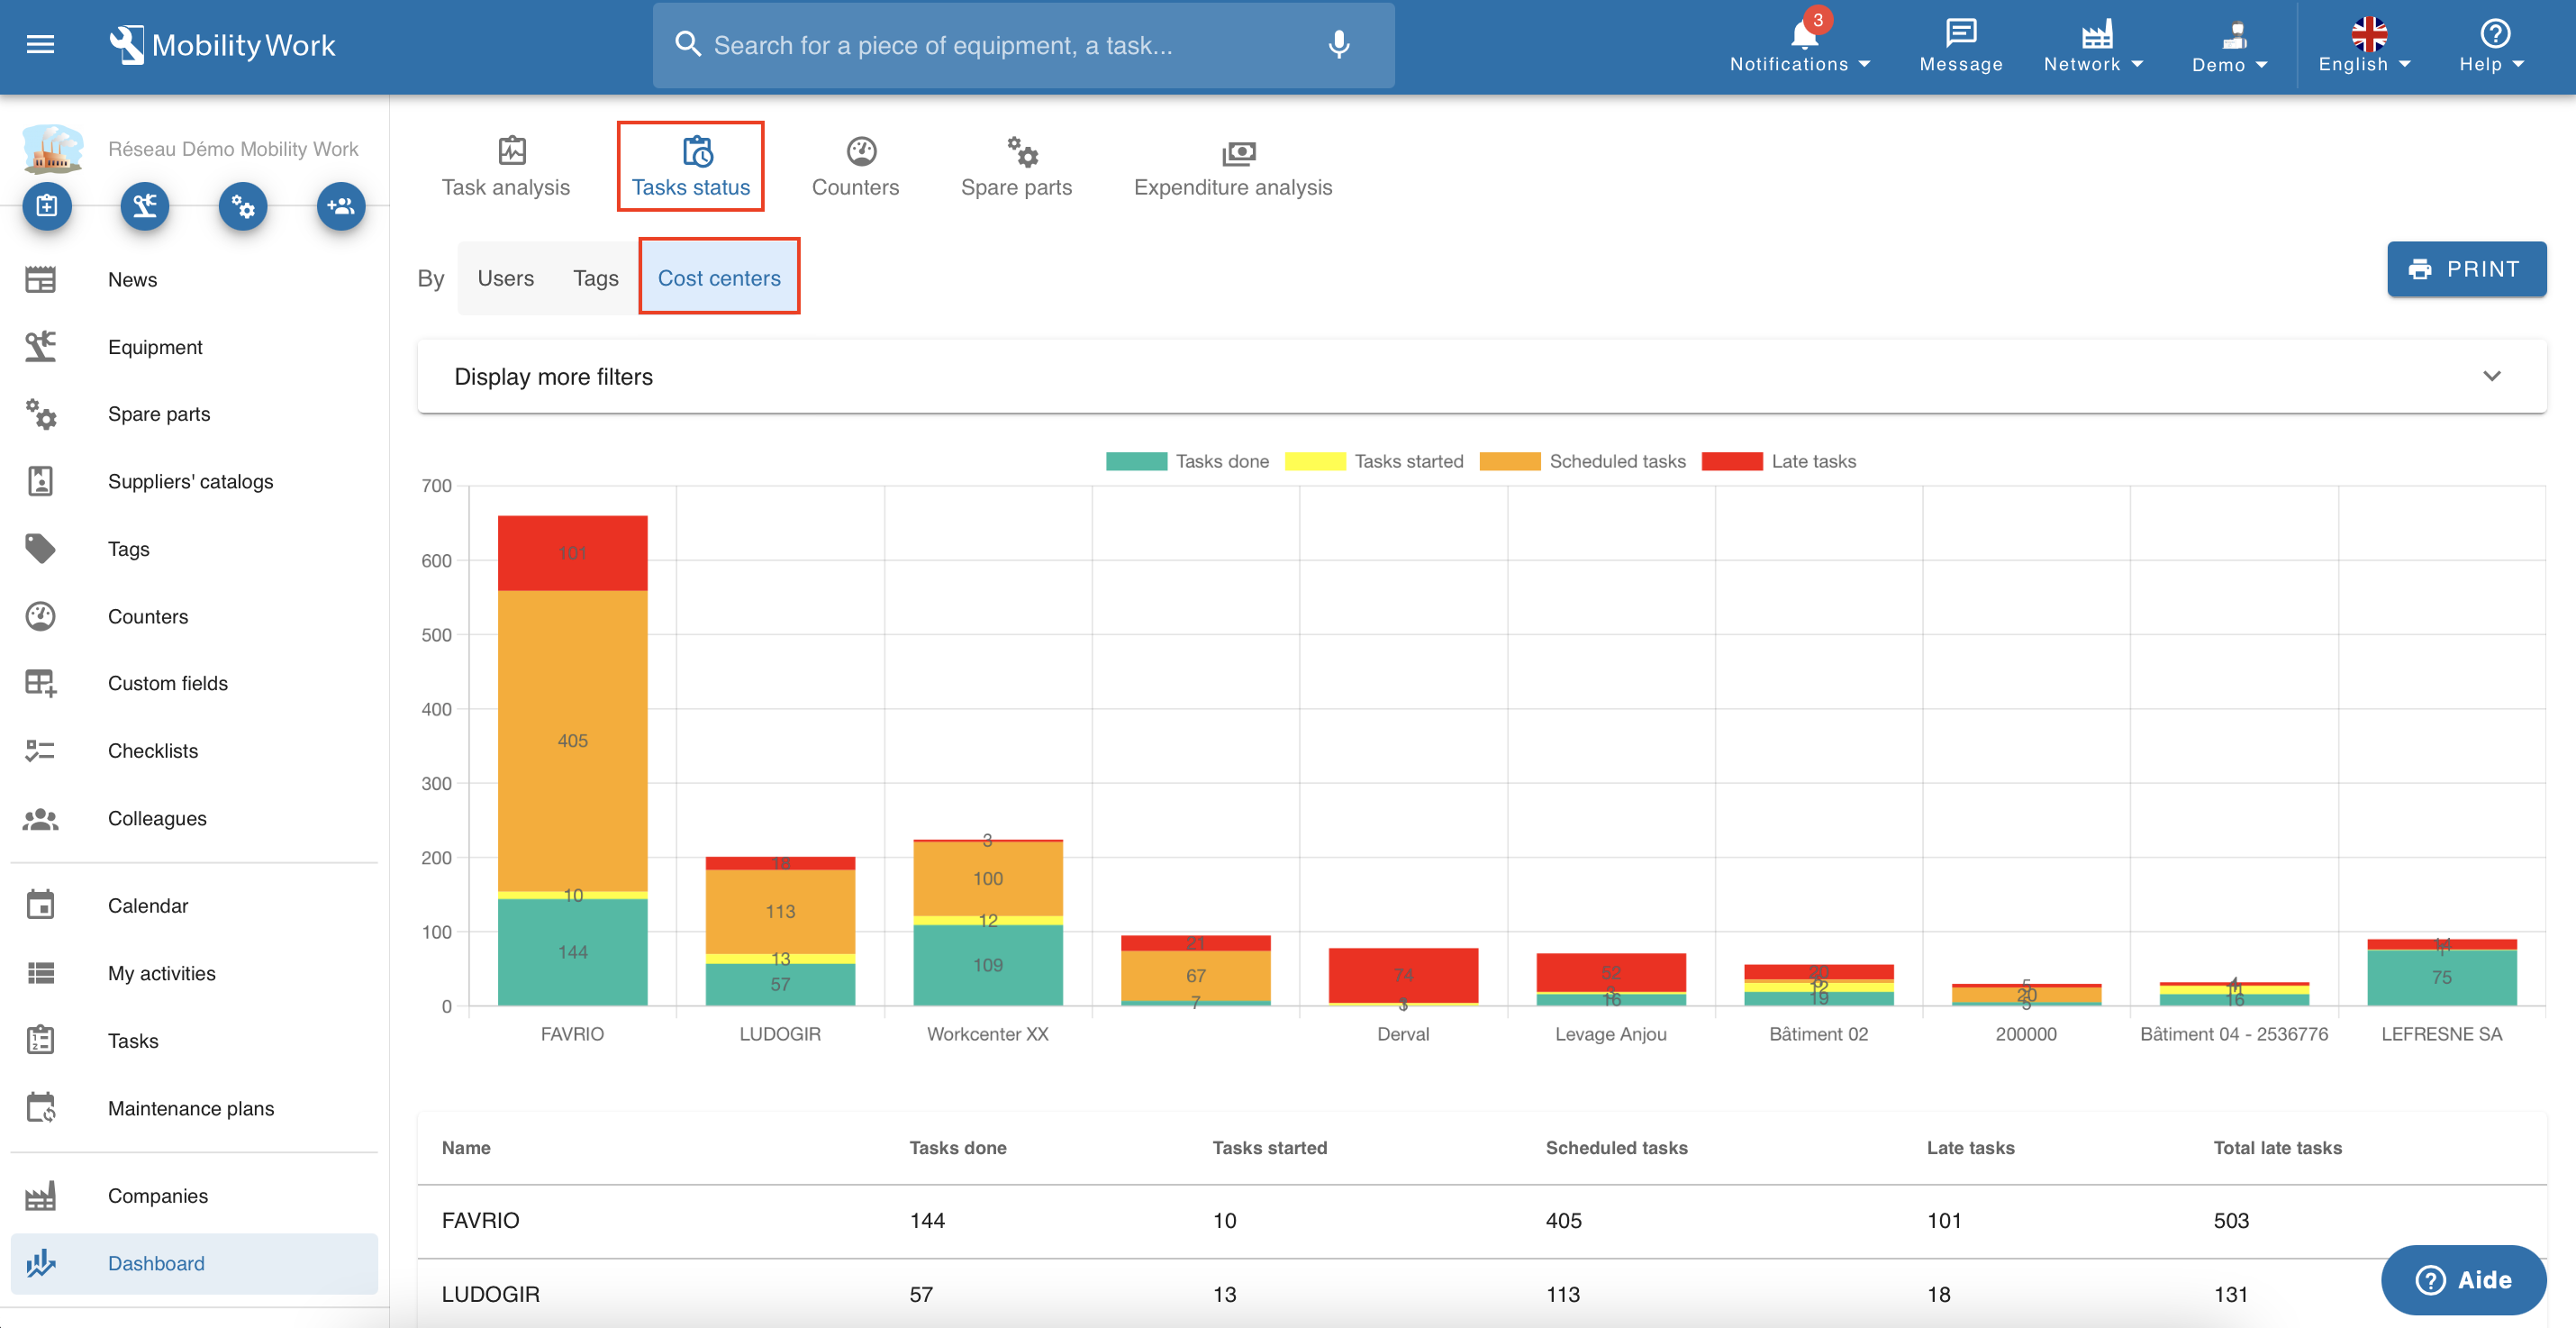Click the Demo user avatar icon
This screenshot has width=2576, height=1328.
tap(2233, 35)
